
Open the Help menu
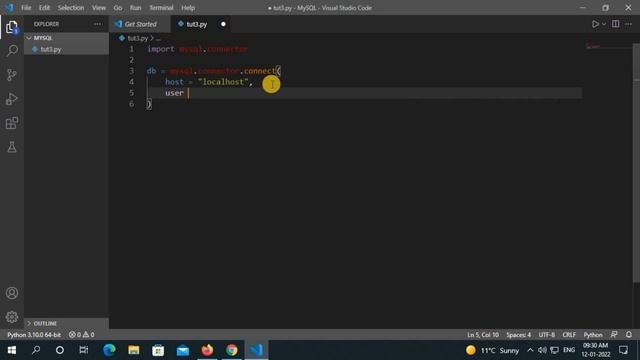click(188, 8)
